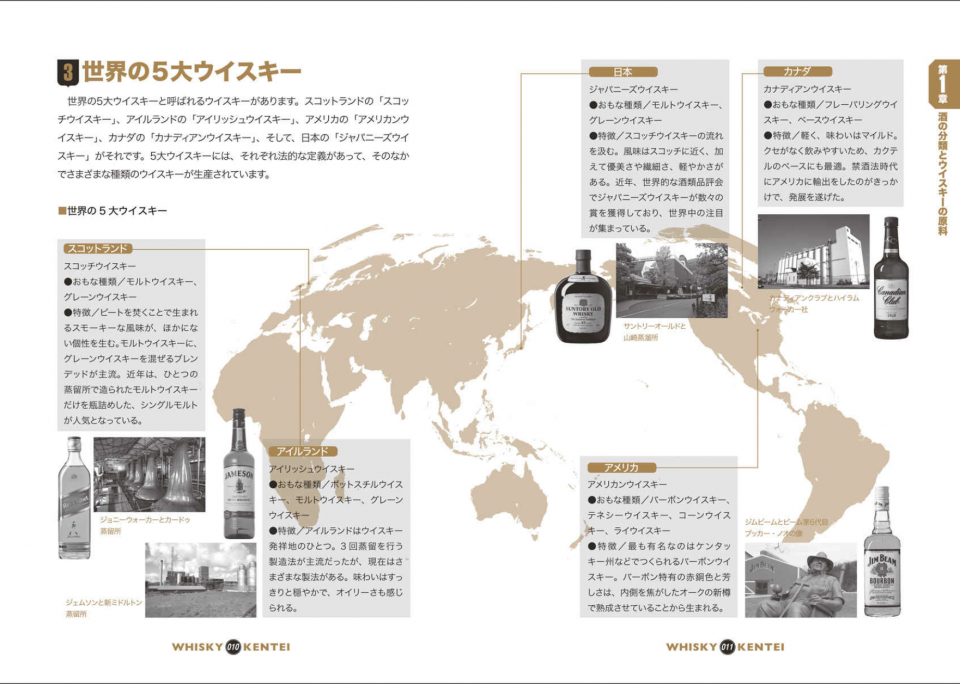Click the Canadian Club bottle image

(891, 277)
